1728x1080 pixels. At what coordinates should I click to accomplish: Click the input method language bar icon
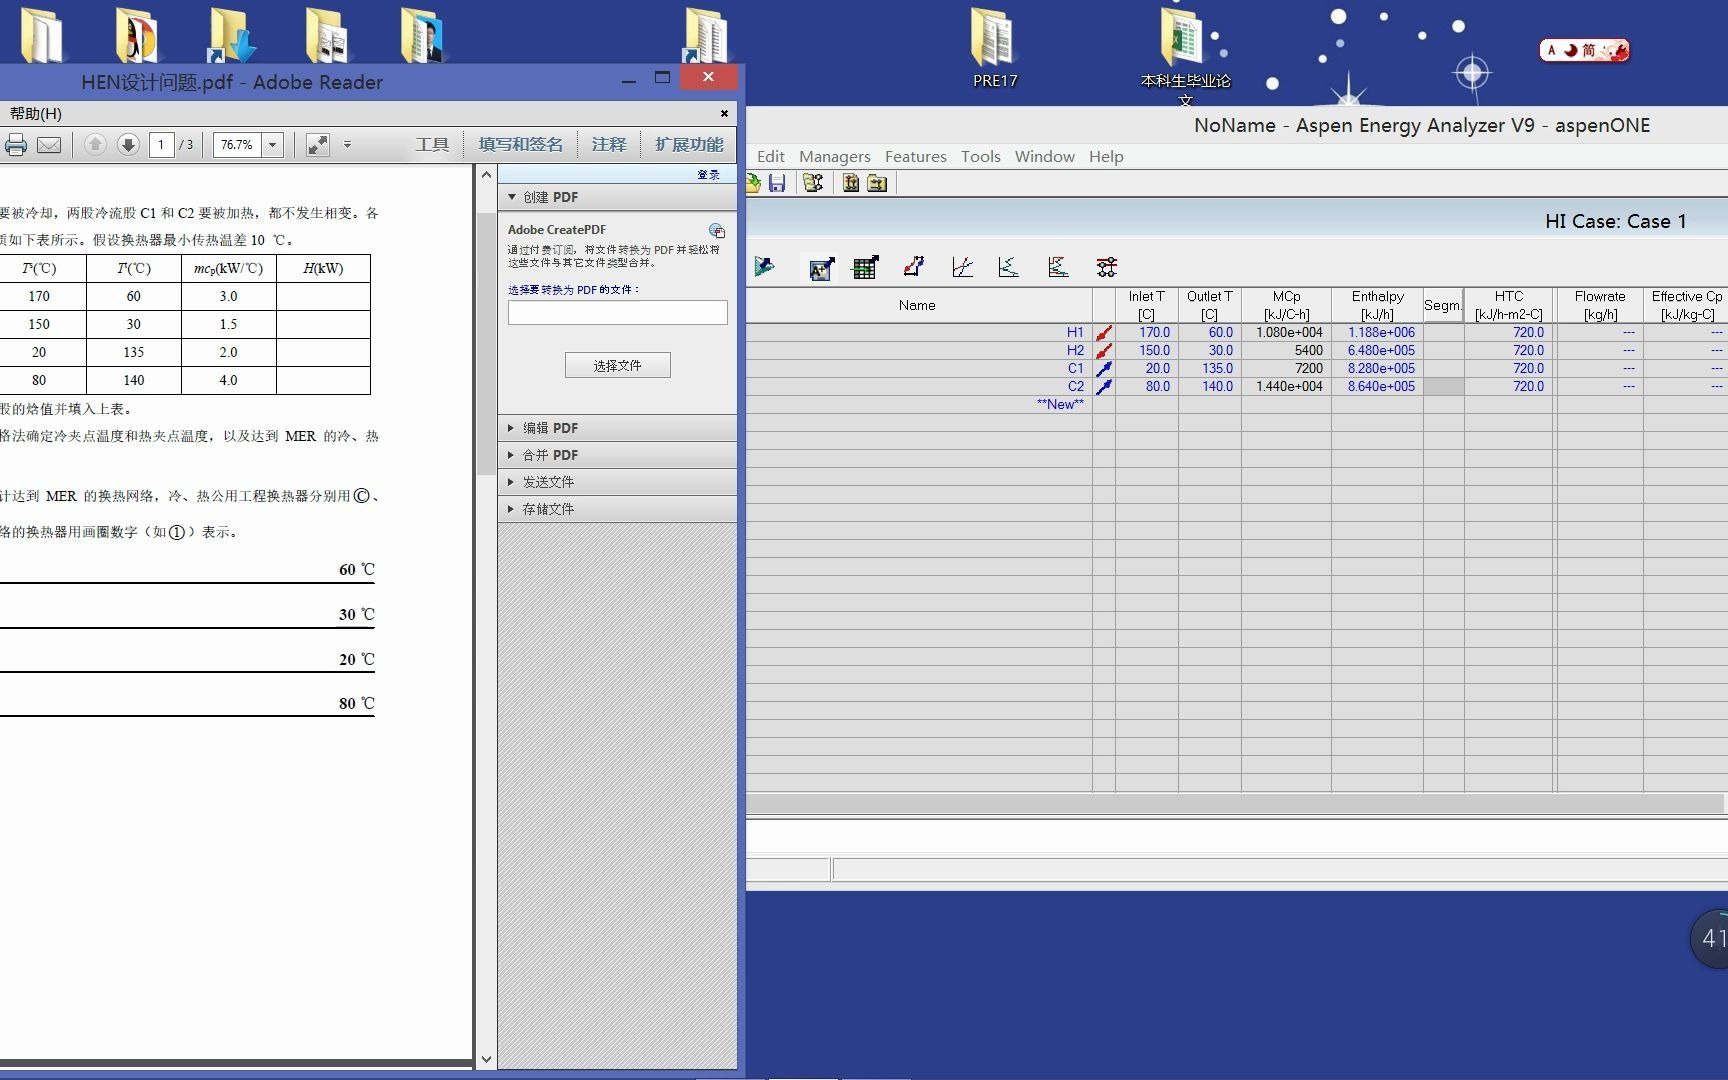tap(1584, 50)
